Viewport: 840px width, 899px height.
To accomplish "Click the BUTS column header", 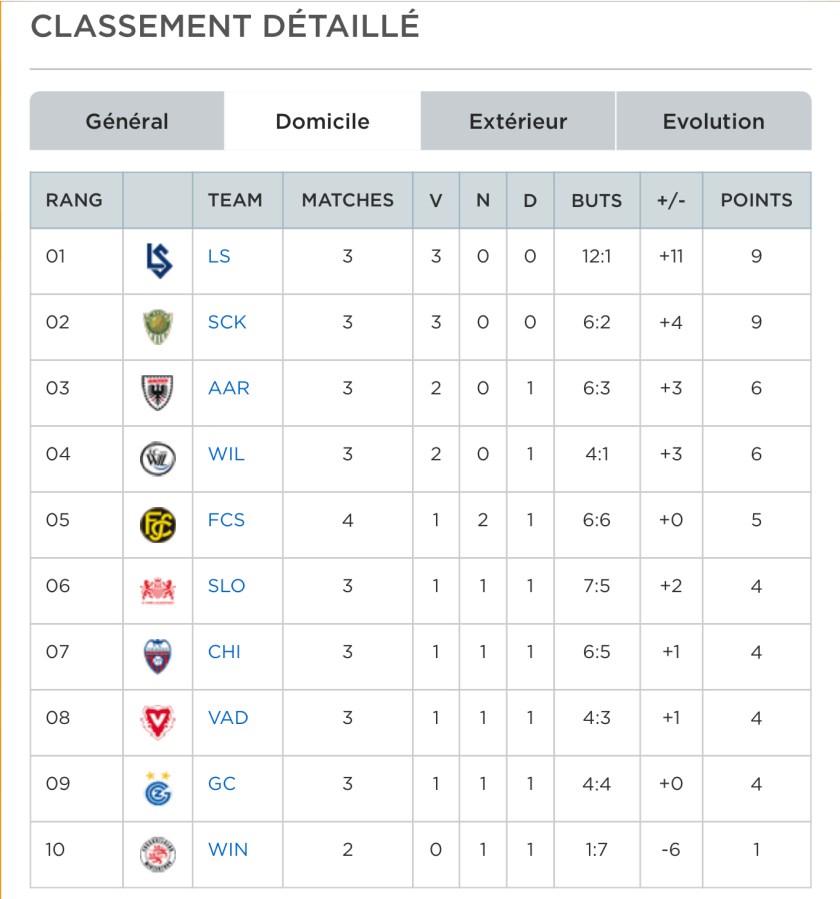I will 597,200.
